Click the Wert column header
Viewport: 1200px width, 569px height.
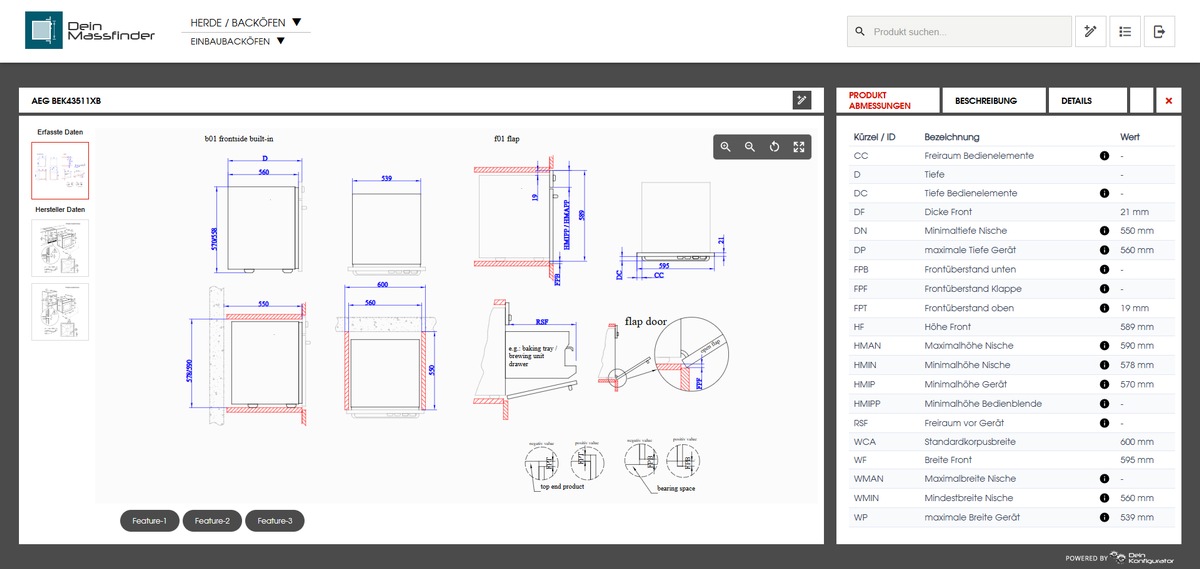[x=1130, y=137]
